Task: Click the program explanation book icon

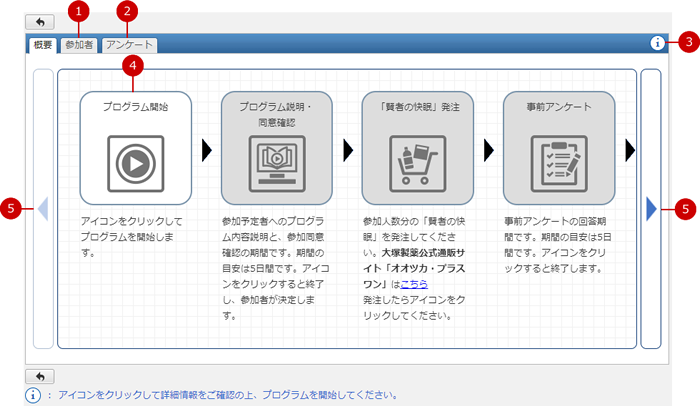Action: click(277, 161)
